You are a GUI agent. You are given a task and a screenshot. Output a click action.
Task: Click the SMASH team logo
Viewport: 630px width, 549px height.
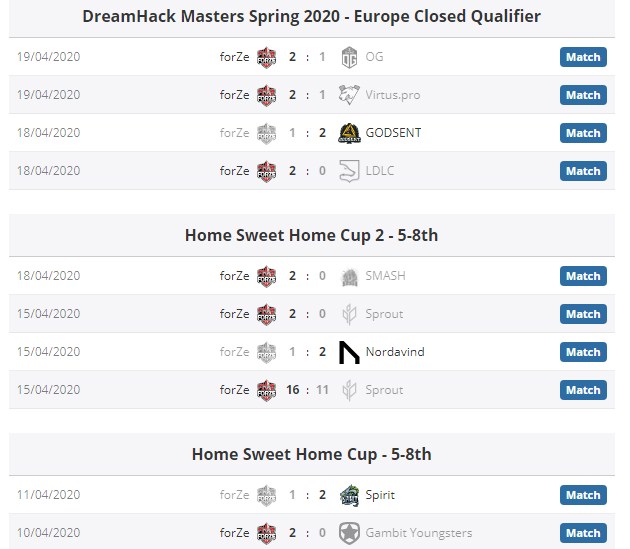349,276
